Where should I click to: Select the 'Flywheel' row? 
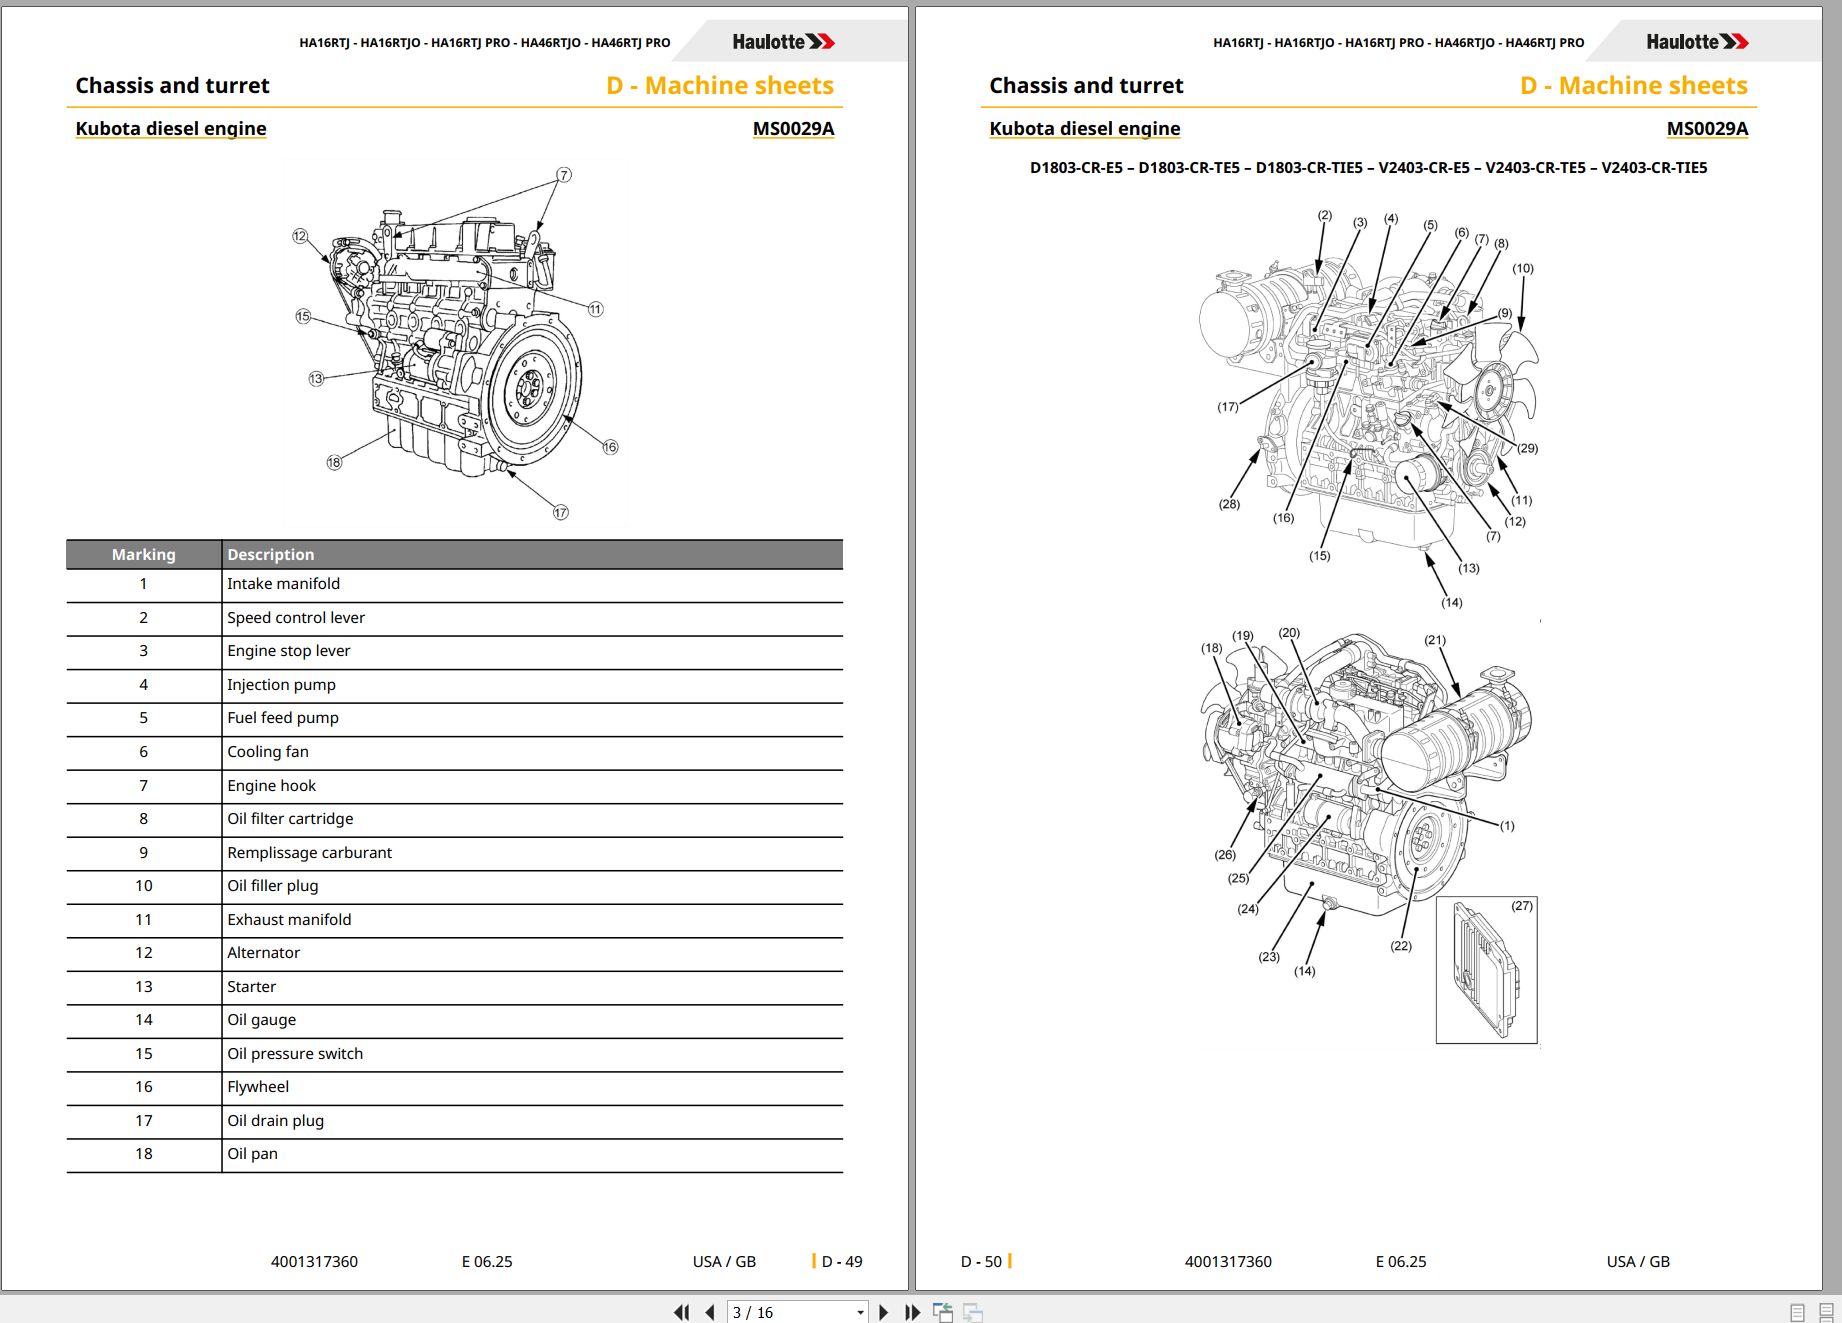click(x=455, y=1087)
